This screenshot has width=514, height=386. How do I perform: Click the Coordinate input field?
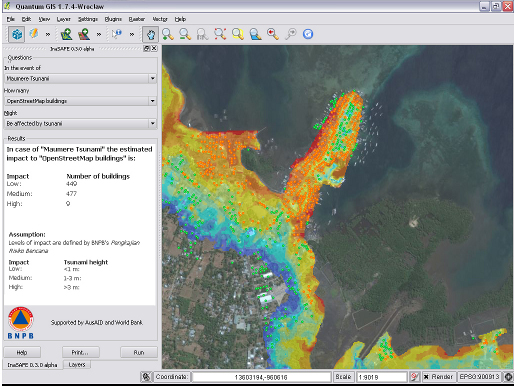point(261,377)
